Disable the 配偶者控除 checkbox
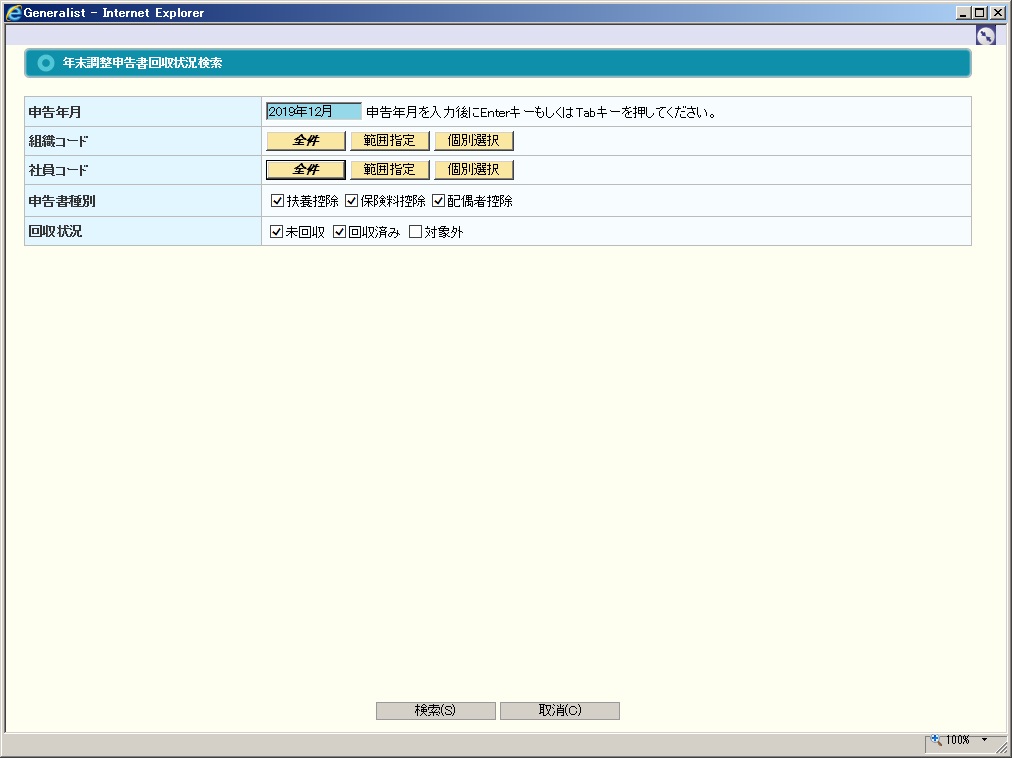 [x=438, y=201]
